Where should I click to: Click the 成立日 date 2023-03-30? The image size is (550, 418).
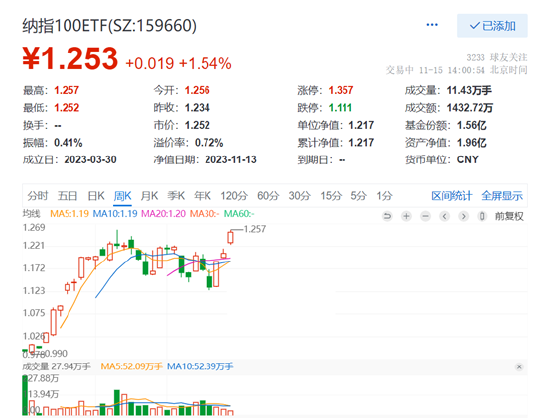pos(90,160)
